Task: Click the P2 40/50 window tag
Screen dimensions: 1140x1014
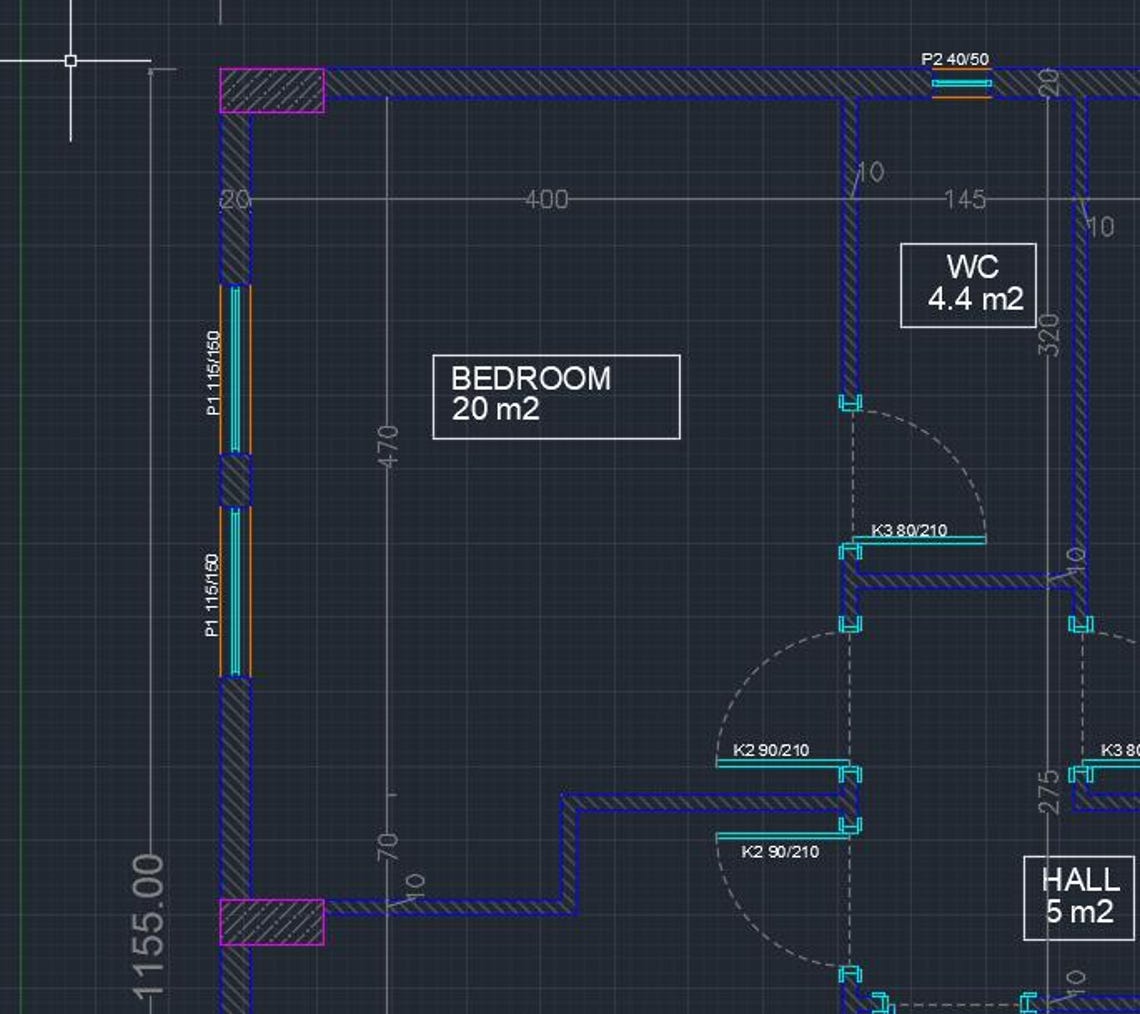Action: tap(955, 59)
